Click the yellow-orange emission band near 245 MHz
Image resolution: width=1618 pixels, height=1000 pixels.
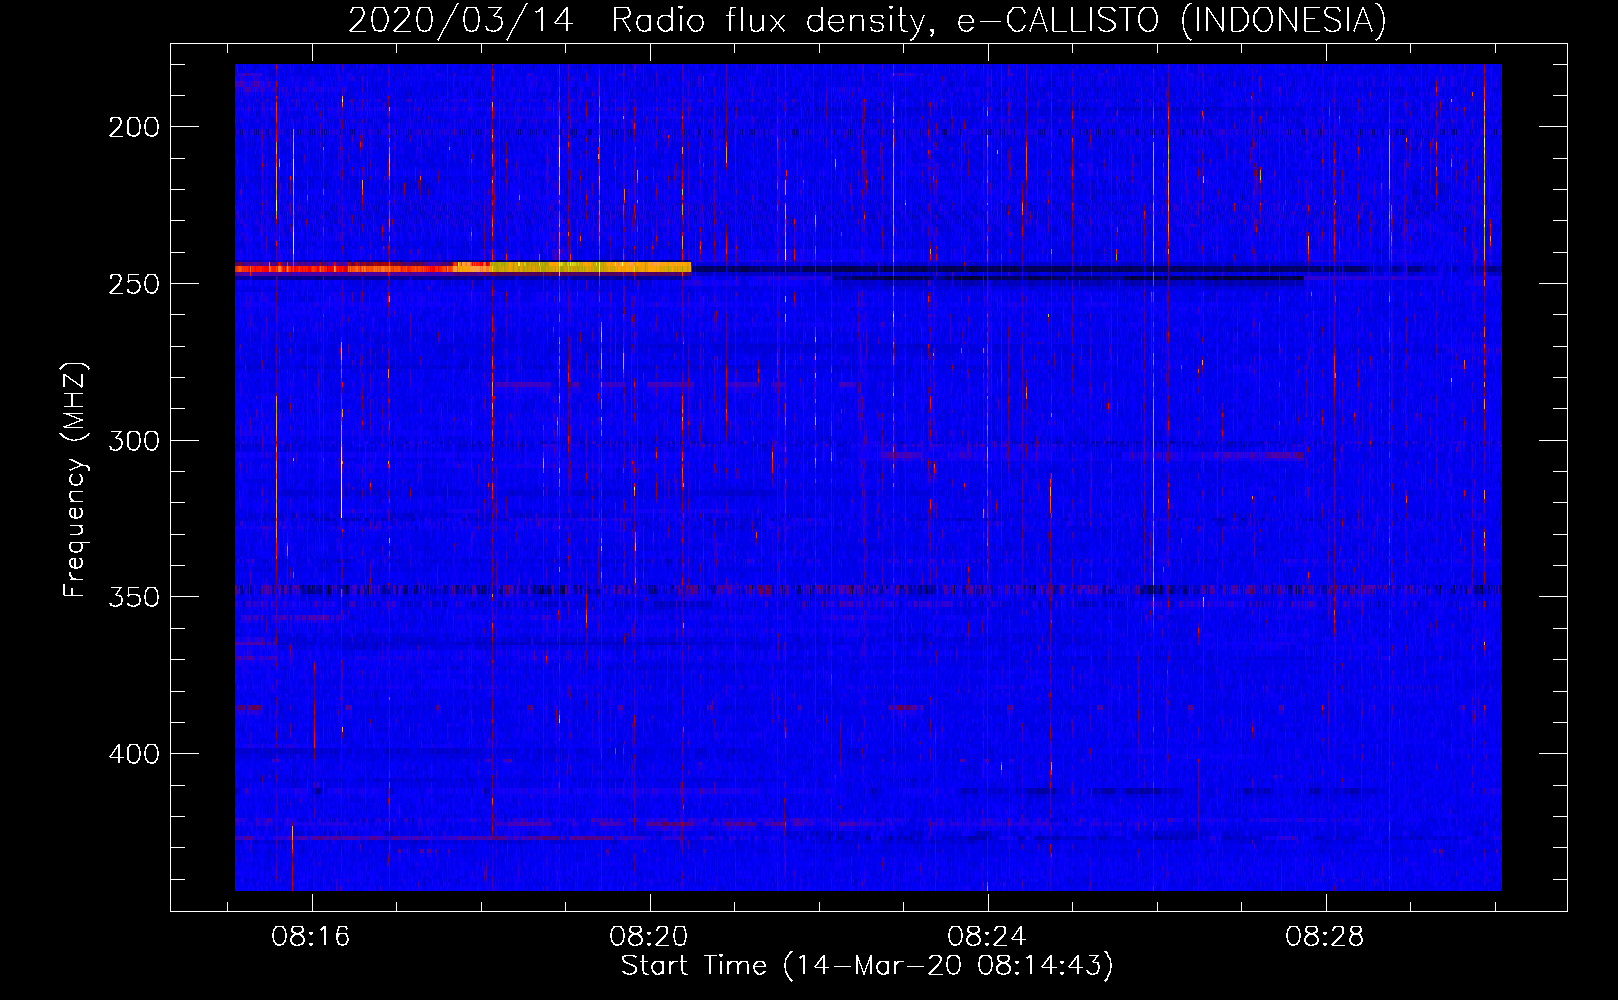(572, 267)
